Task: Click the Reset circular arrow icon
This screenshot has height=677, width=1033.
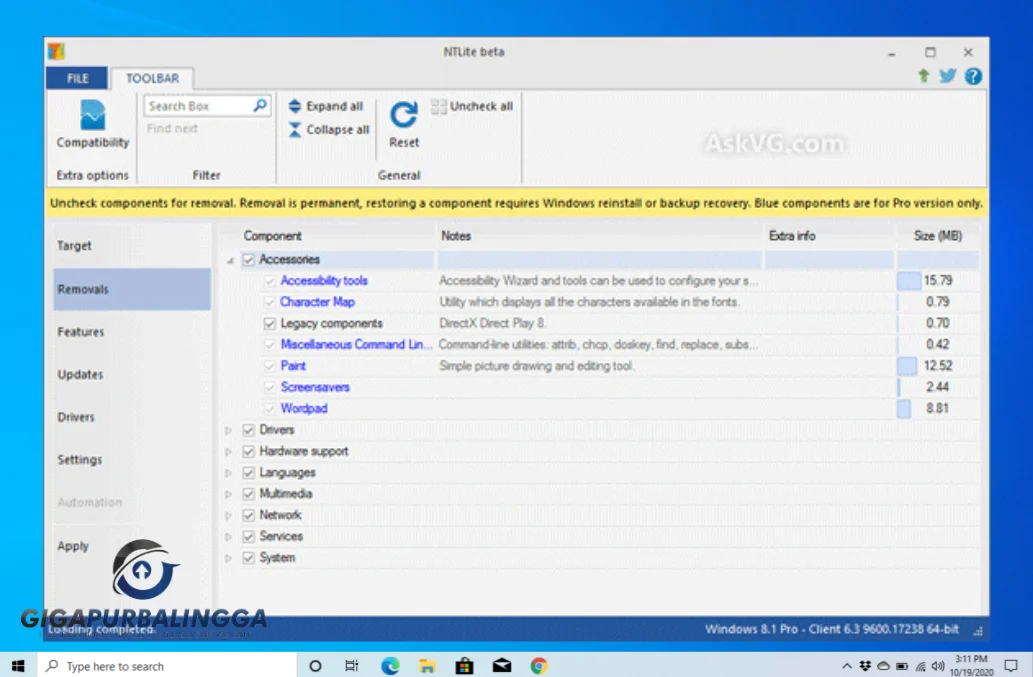Action: click(403, 115)
